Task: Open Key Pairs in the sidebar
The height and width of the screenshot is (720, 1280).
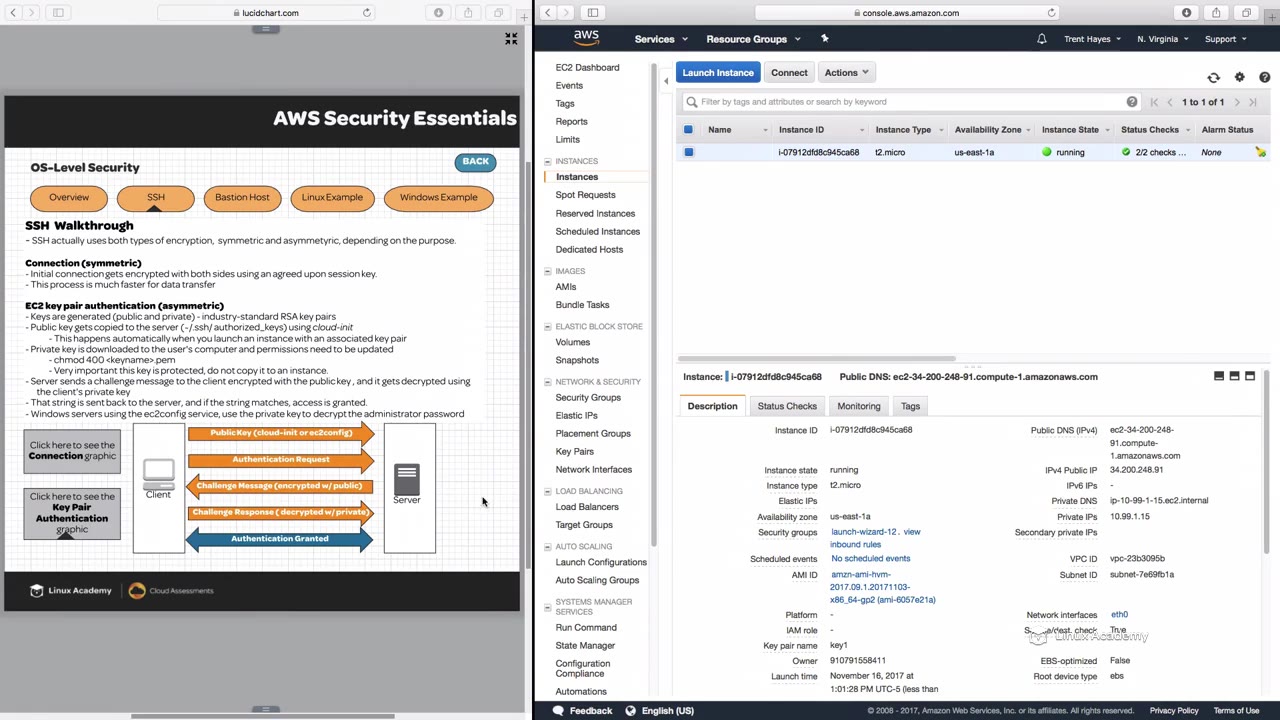Action: [575, 451]
